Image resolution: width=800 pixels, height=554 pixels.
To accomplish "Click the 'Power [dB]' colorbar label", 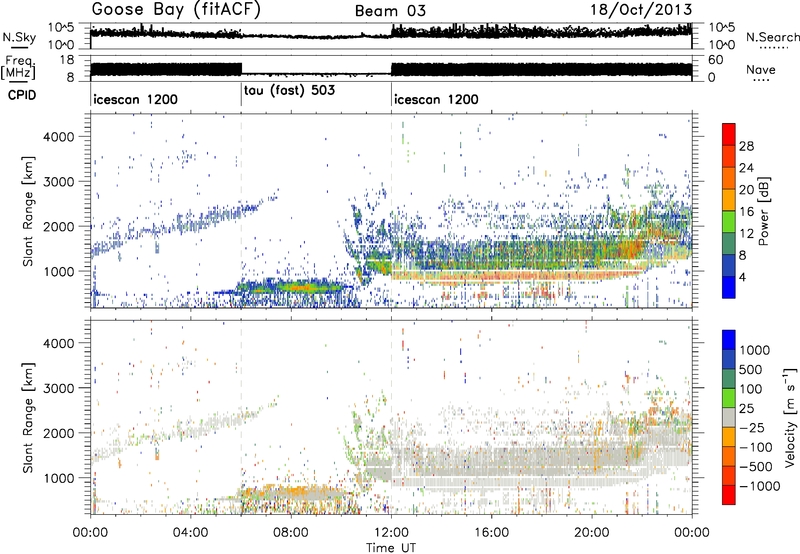I will click(x=763, y=211).
